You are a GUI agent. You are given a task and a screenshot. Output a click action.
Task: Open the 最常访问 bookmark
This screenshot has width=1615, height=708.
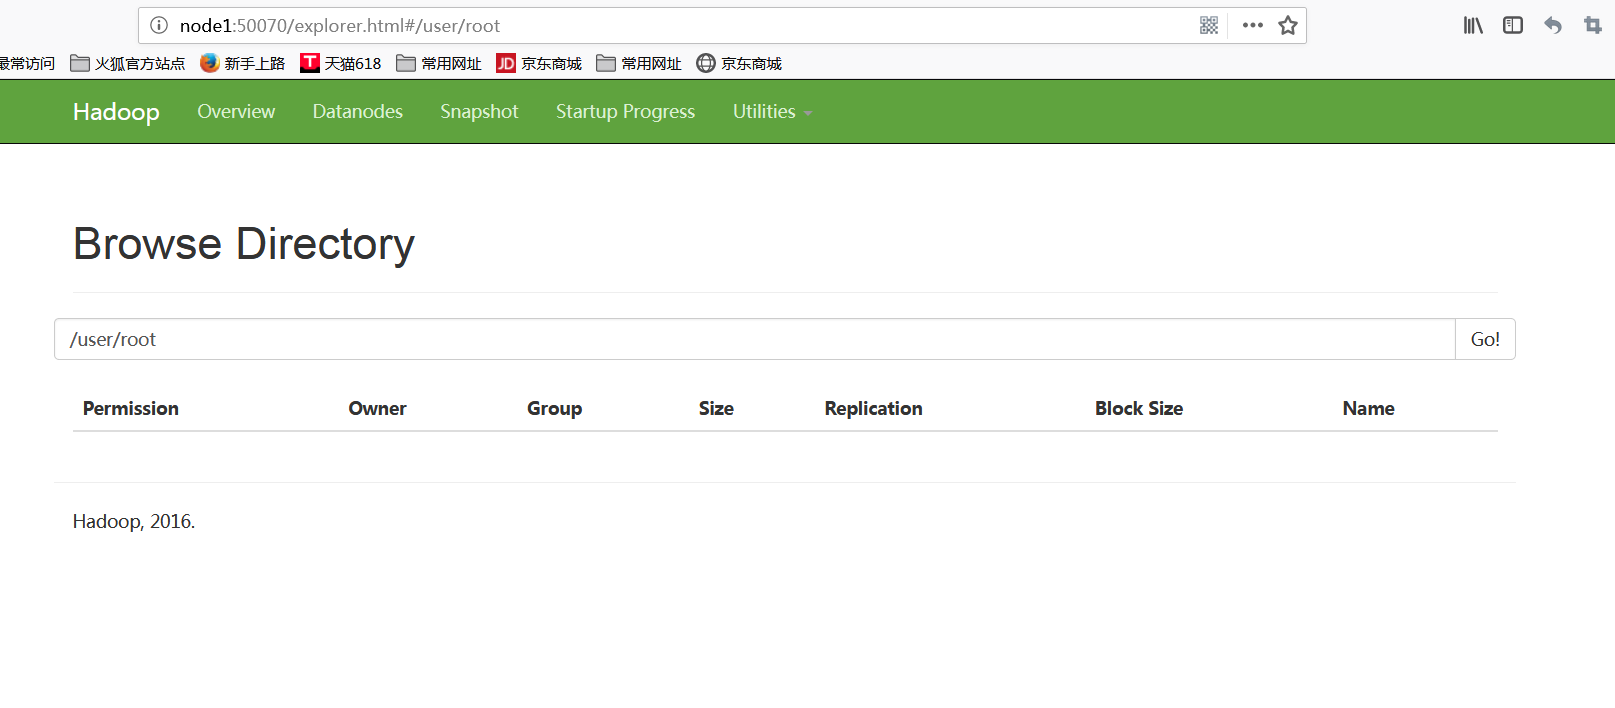click(27, 63)
